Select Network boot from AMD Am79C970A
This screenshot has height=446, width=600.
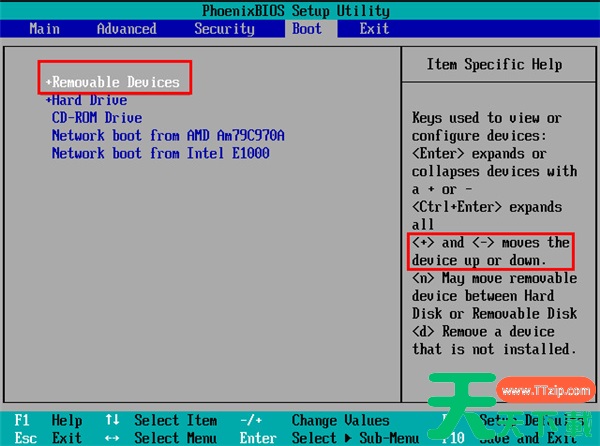tap(168, 135)
